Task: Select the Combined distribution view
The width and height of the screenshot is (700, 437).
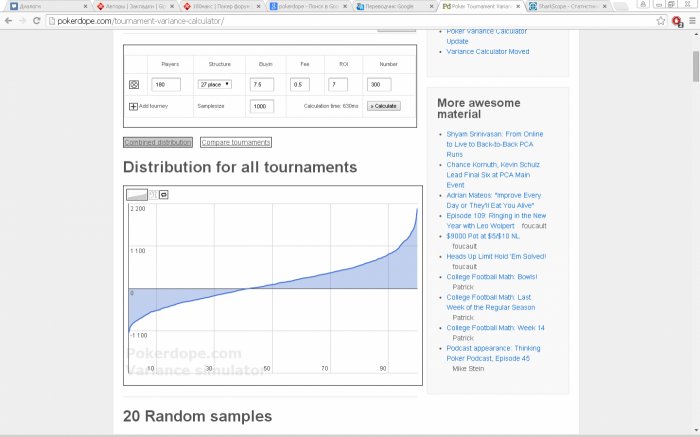Action: pyautogui.click(x=158, y=142)
